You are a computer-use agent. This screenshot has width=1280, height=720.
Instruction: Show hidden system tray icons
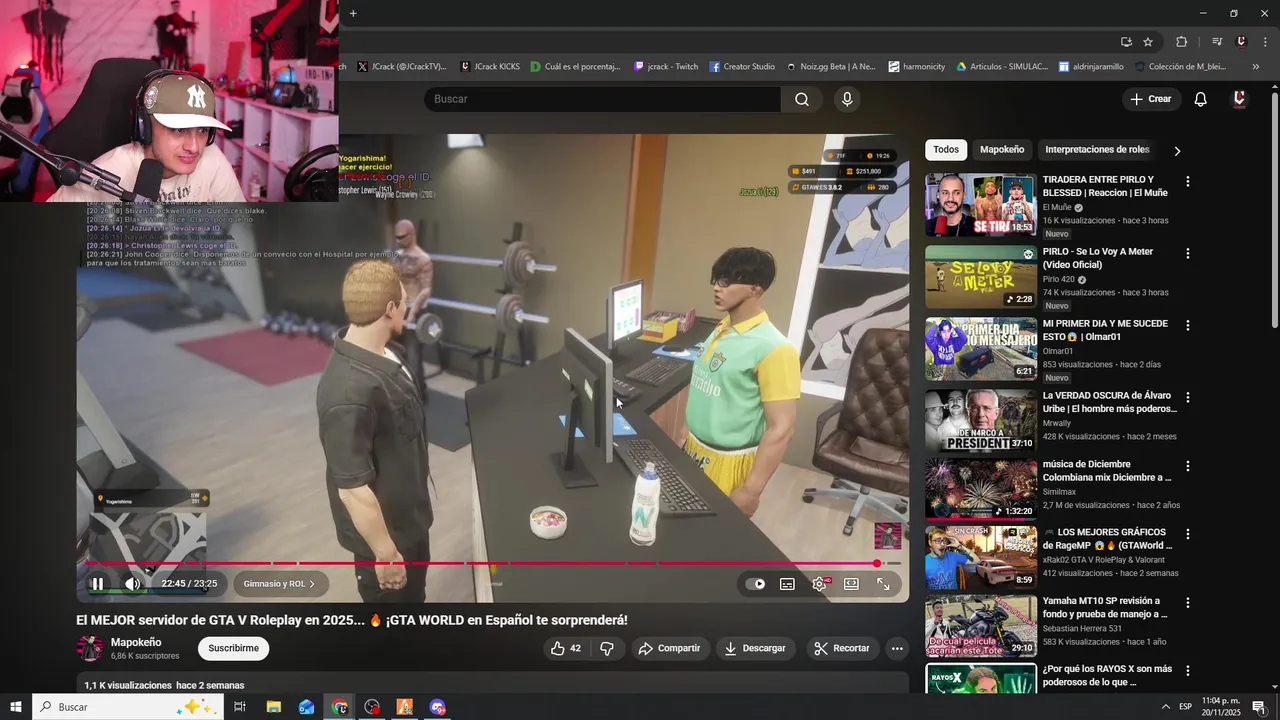tap(1166, 707)
